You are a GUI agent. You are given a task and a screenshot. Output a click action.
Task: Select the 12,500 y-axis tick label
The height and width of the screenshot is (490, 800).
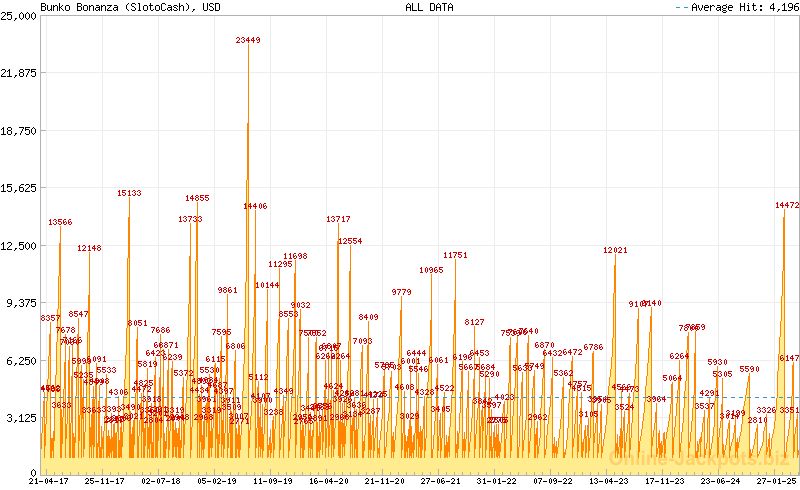(19, 245)
